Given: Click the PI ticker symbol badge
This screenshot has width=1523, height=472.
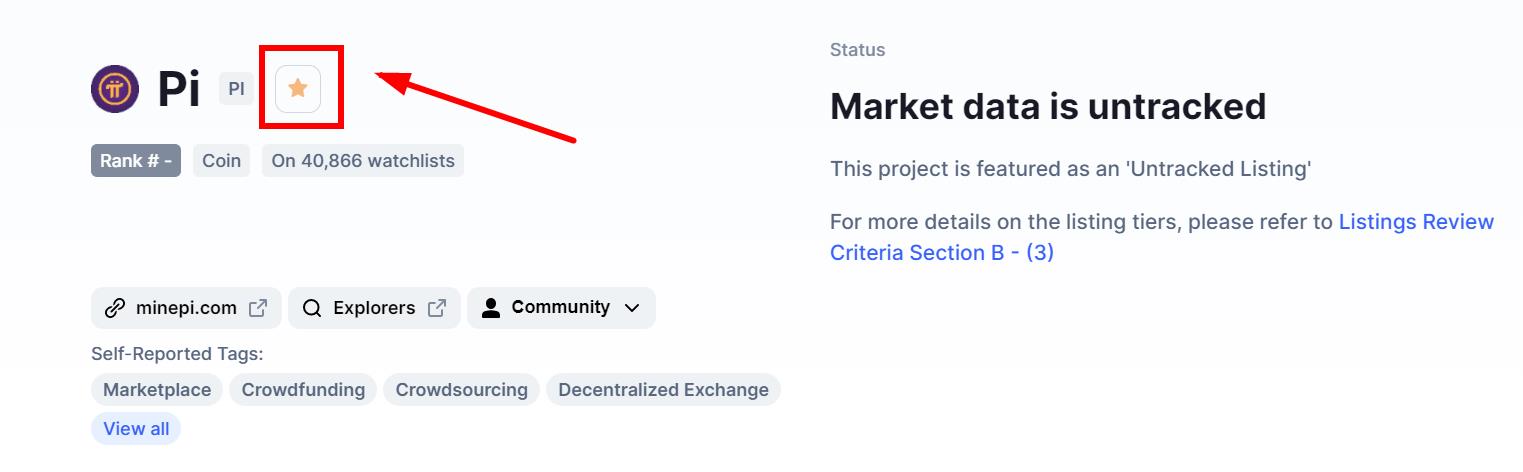Looking at the screenshot, I should tap(237, 89).
